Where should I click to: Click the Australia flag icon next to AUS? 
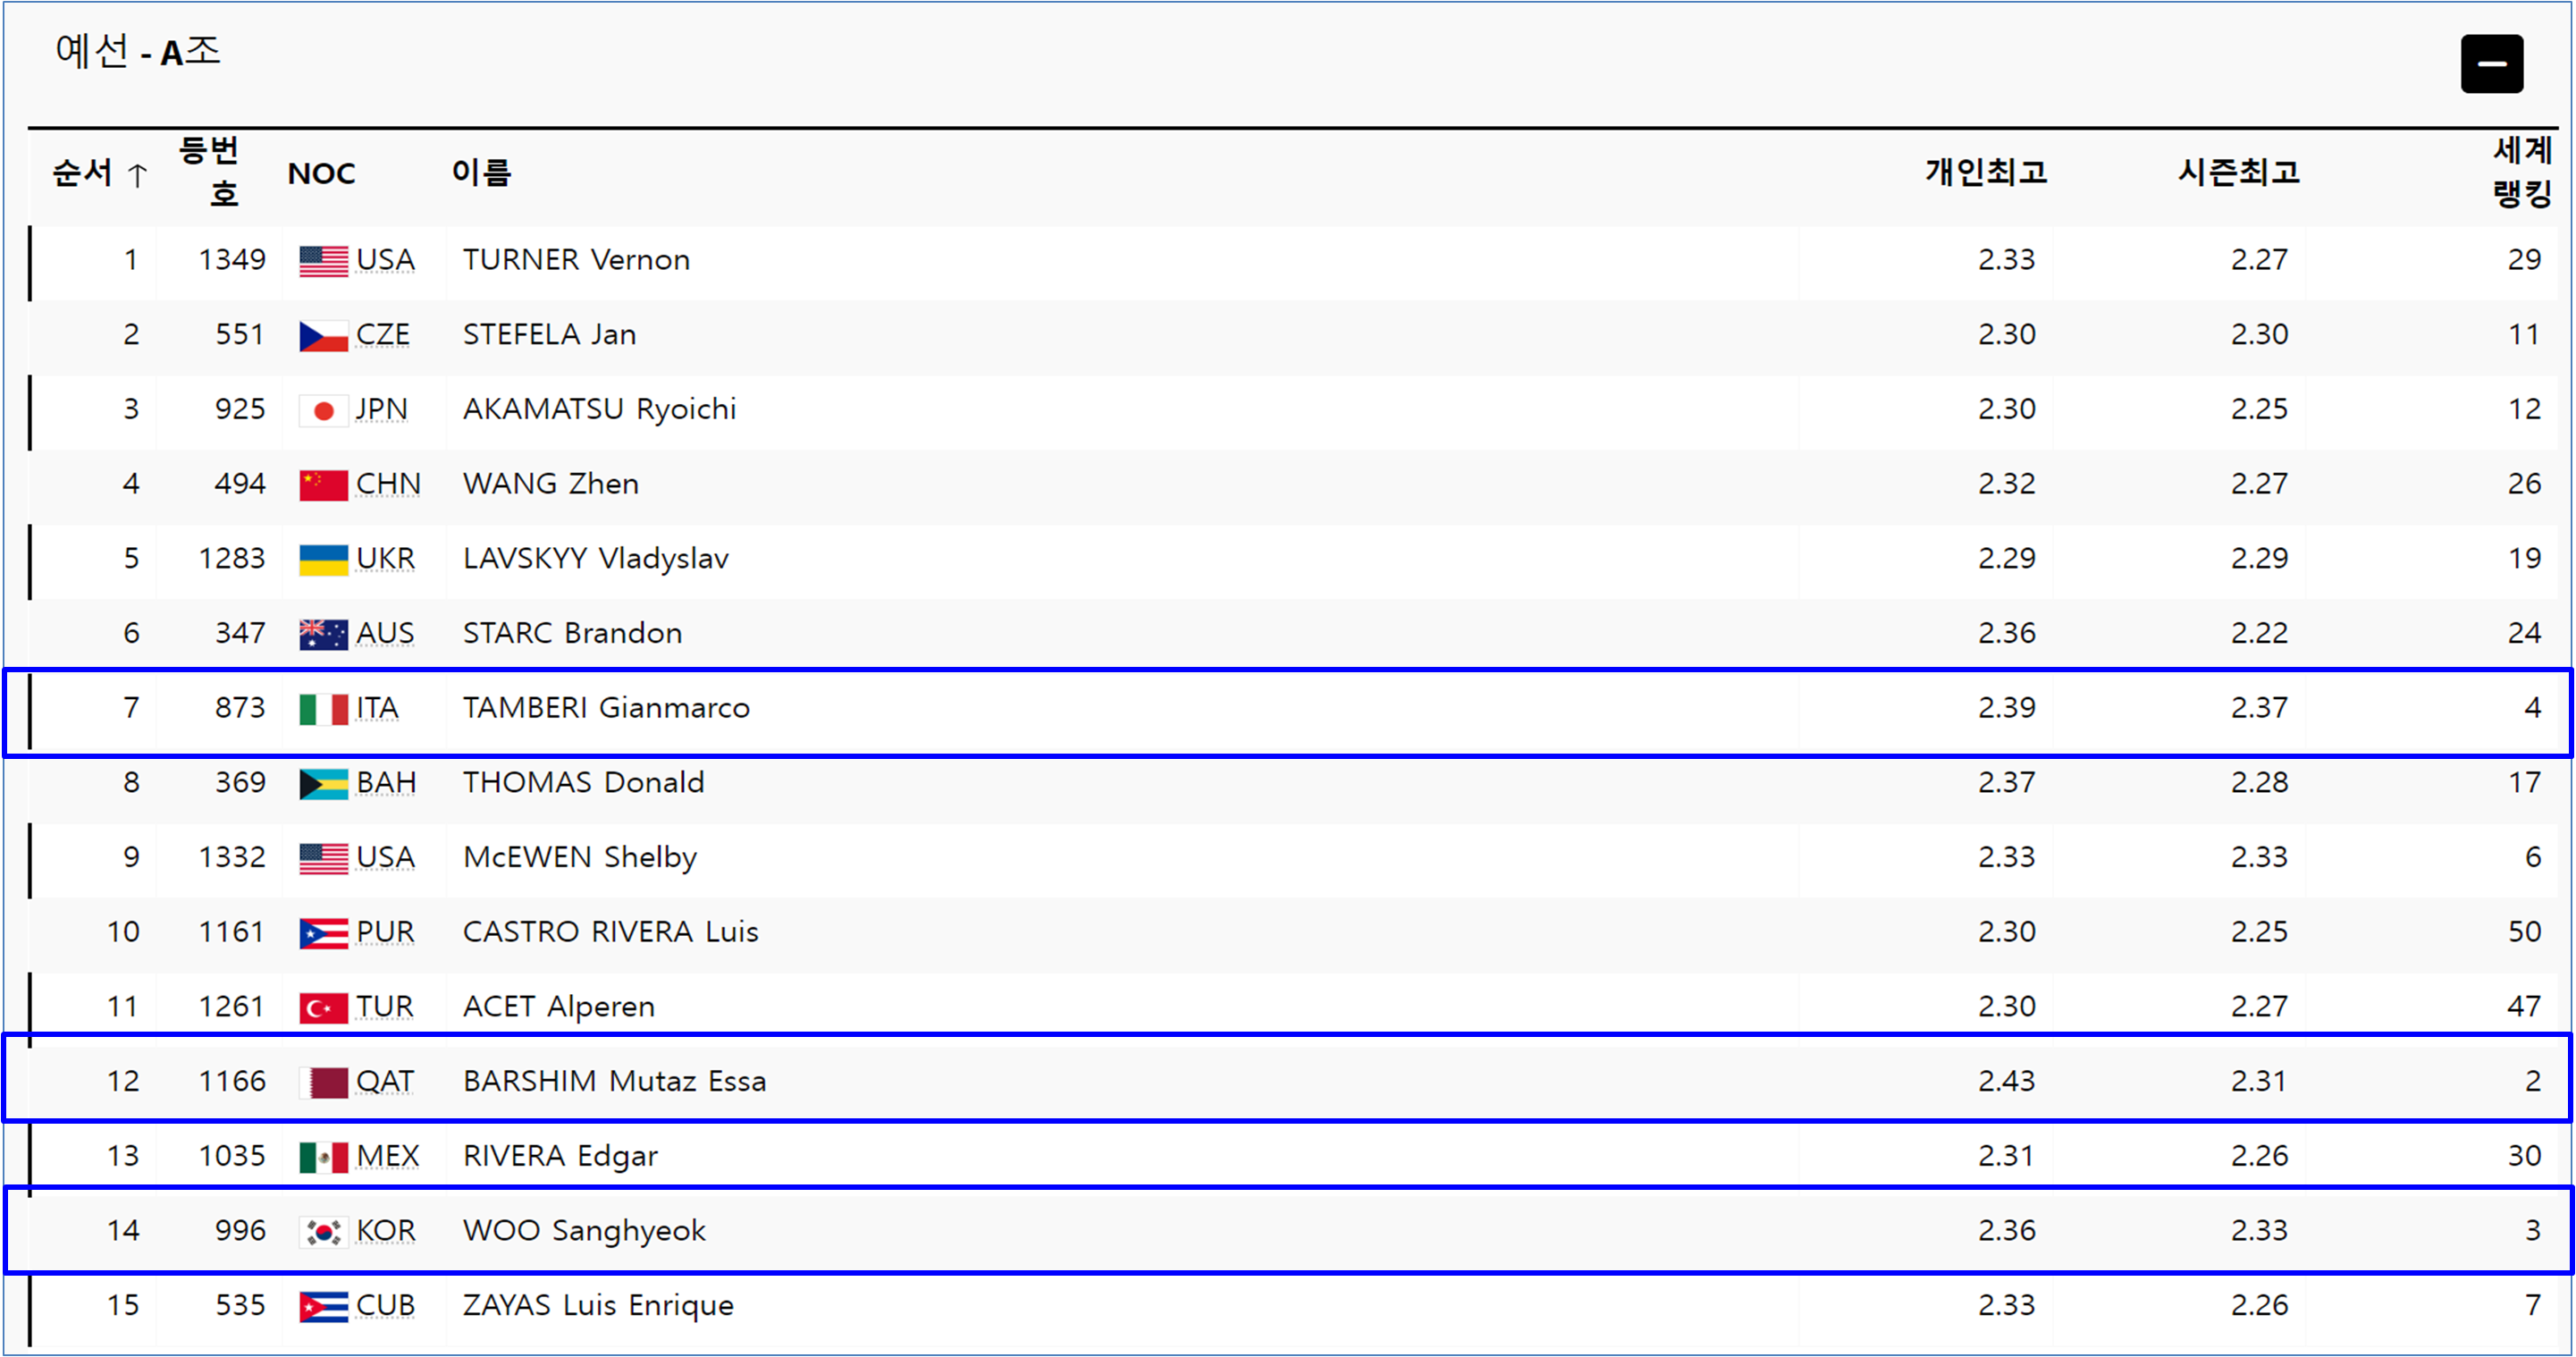tap(323, 634)
